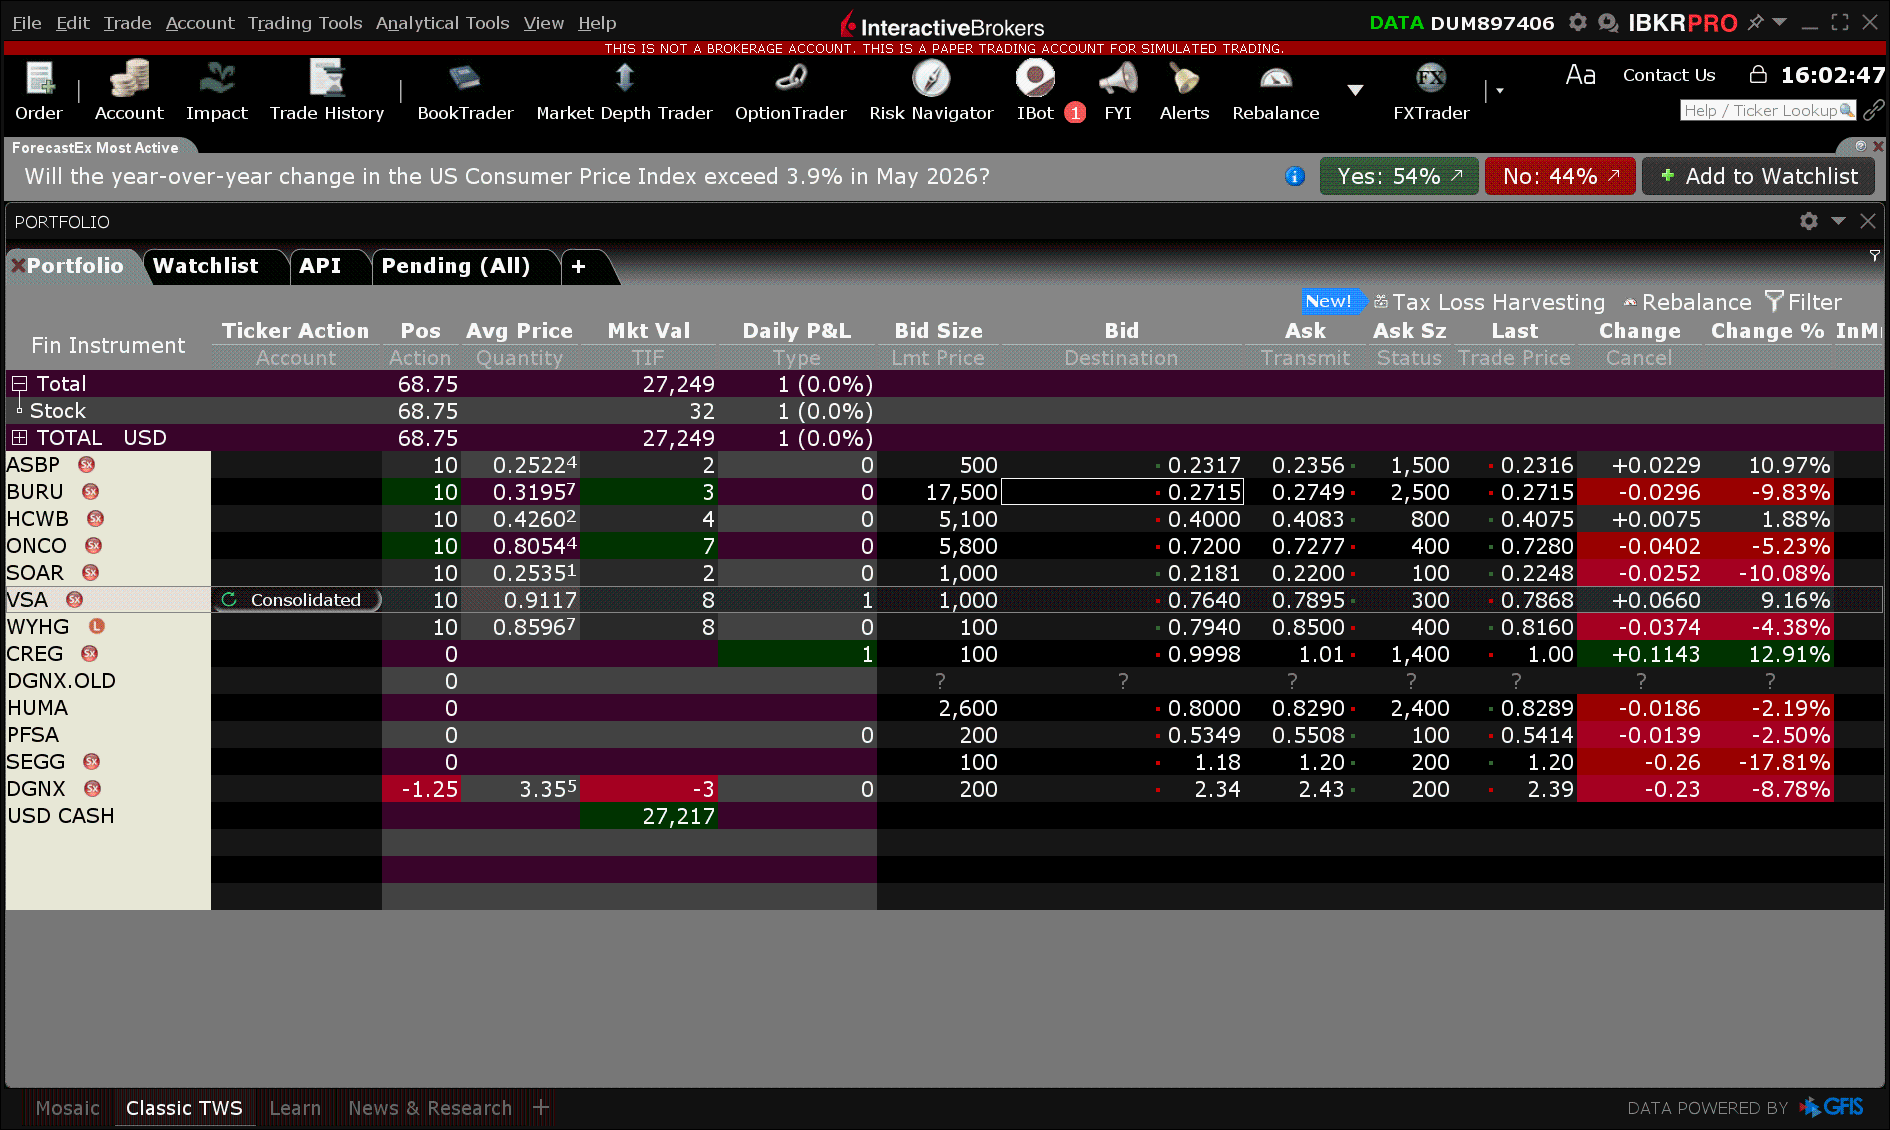1890x1130 pixels.
Task: Click Rebalance link above table
Action: (x=1688, y=302)
